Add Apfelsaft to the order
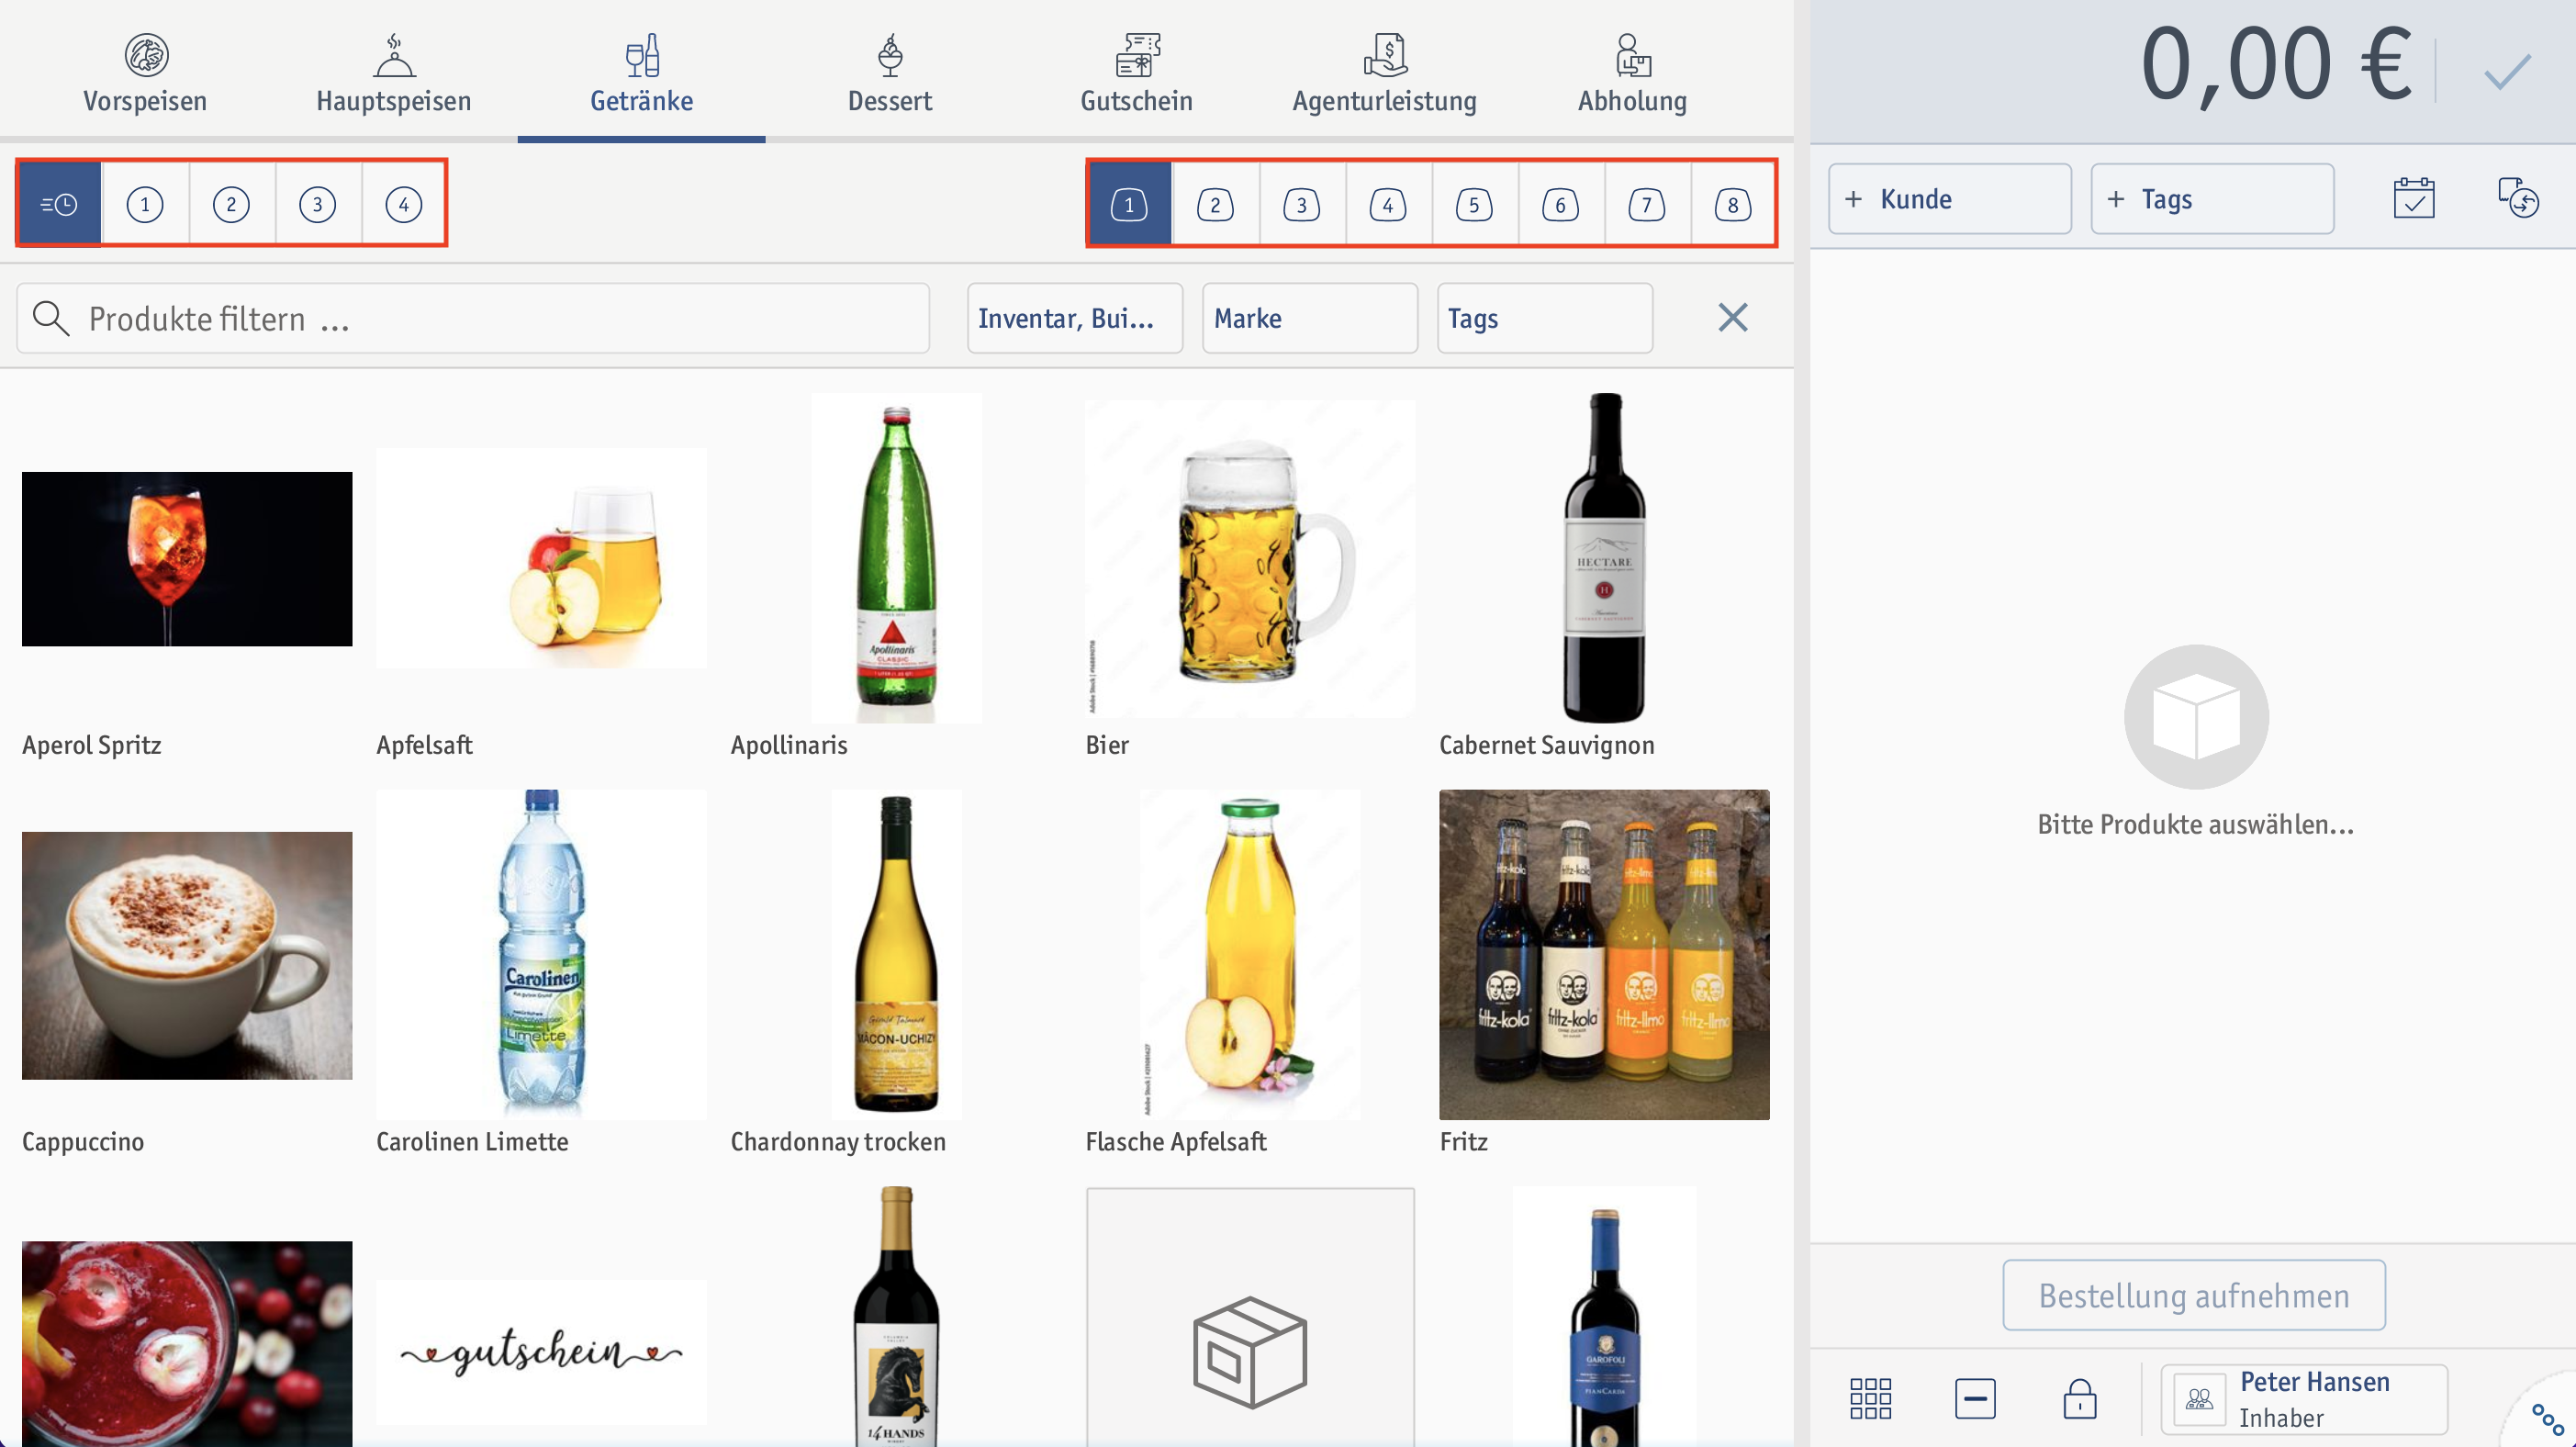This screenshot has width=2576, height=1447. pyautogui.click(x=541, y=558)
